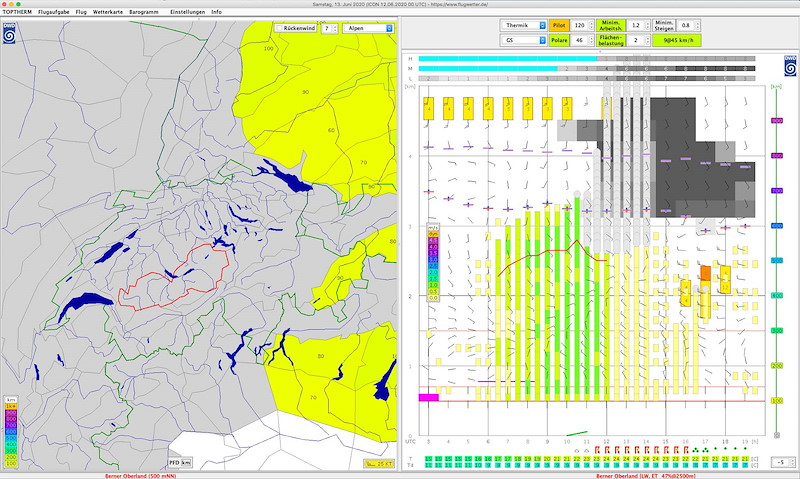Open the Flugaufgabe menu

pos(54,12)
